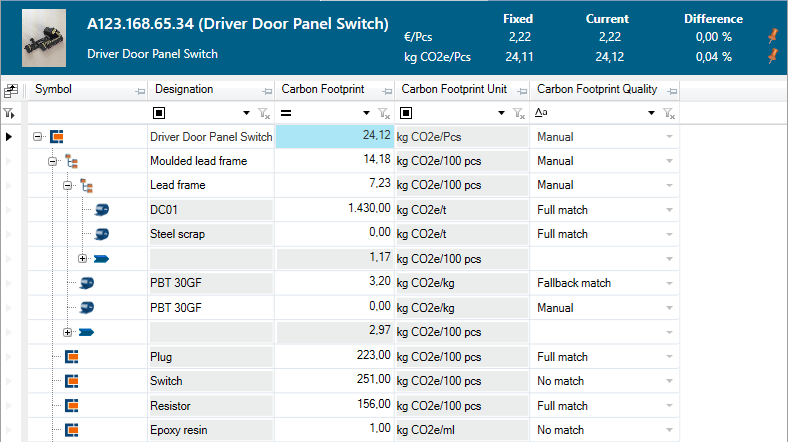This screenshot has width=788, height=442.
Task: Collapse the Moulded lead frame tree node
Action: [53, 161]
